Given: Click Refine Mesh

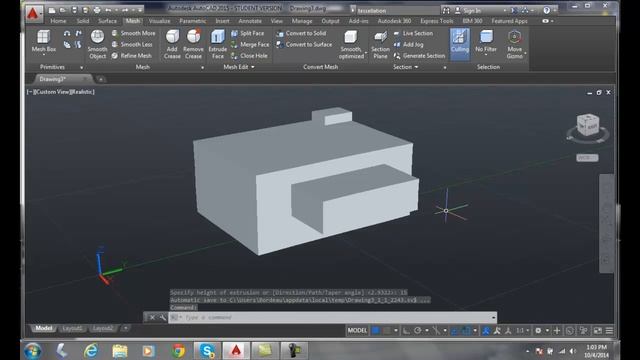Looking at the screenshot, I should pyautogui.click(x=132, y=56).
